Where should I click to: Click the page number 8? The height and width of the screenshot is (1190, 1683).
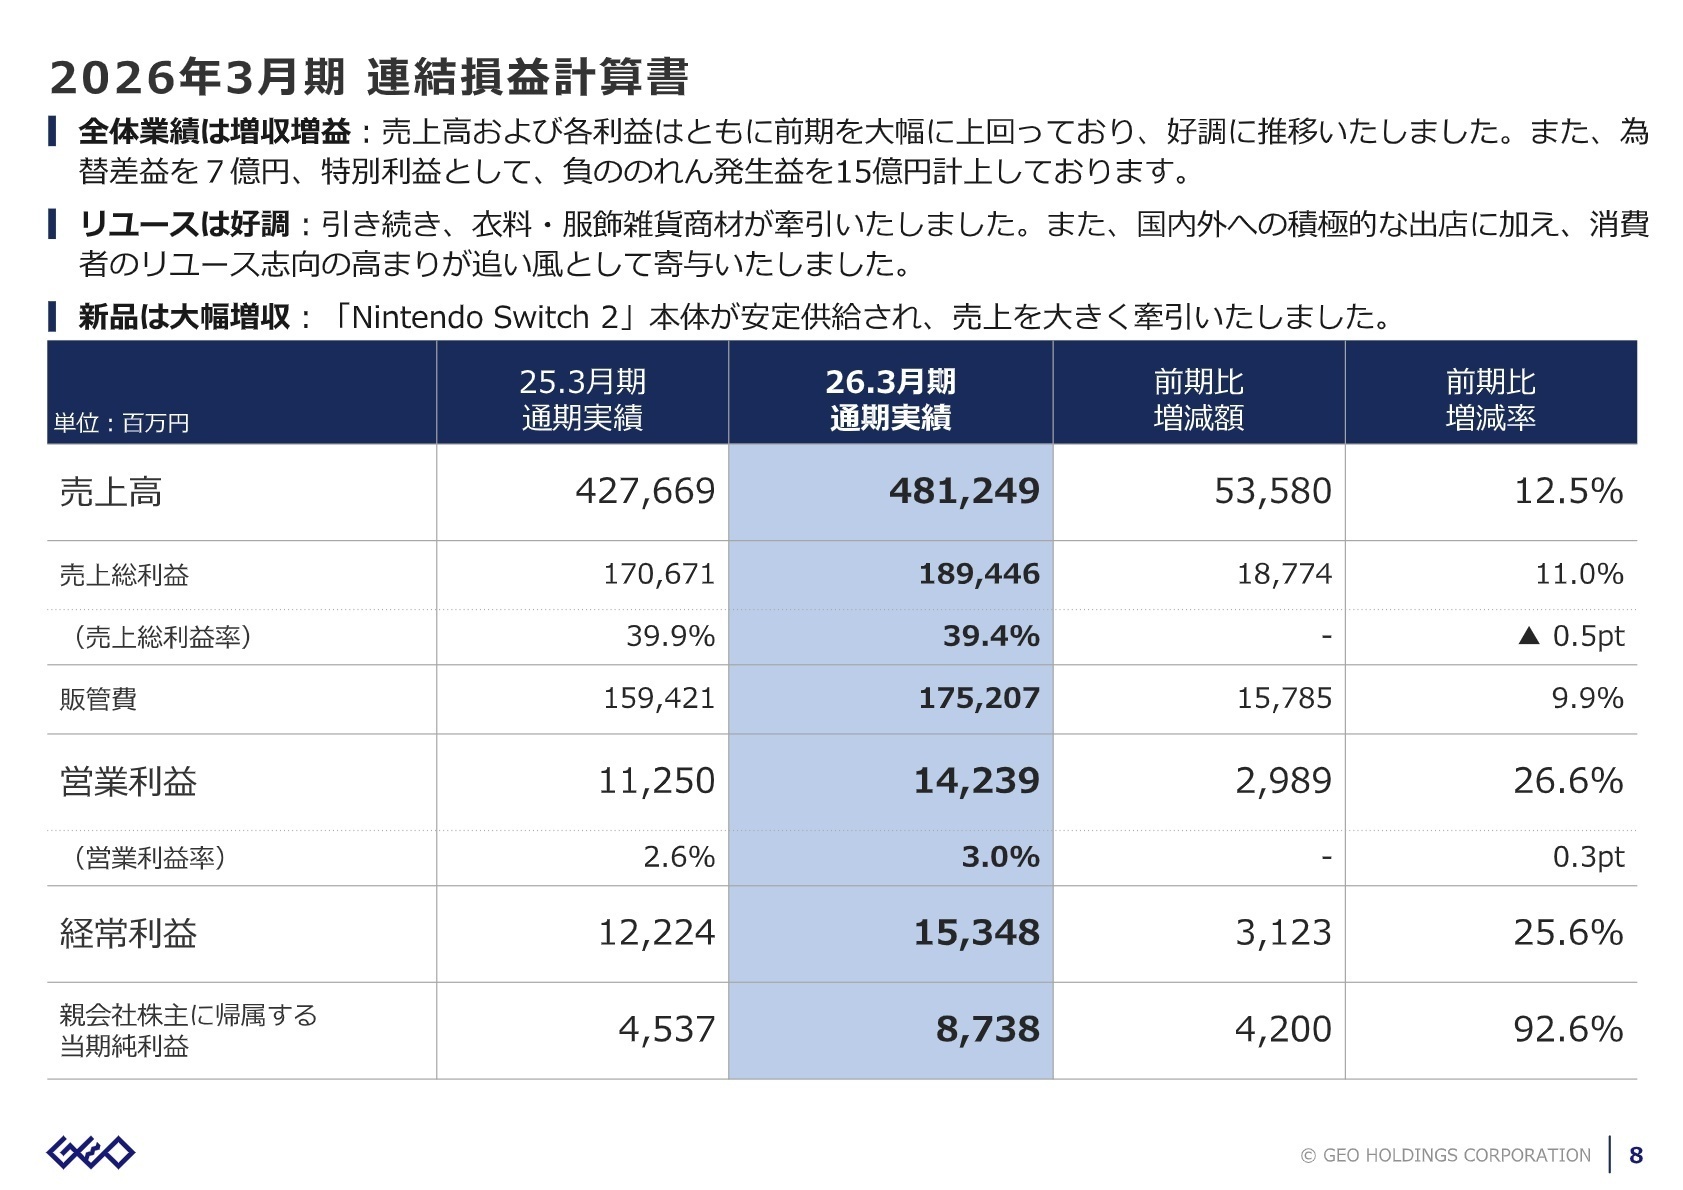pyautogui.click(x=1636, y=1155)
